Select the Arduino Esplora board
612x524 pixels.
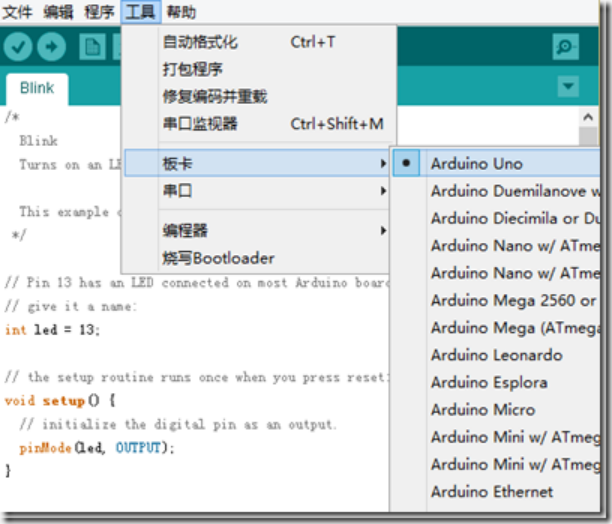[x=496, y=382]
